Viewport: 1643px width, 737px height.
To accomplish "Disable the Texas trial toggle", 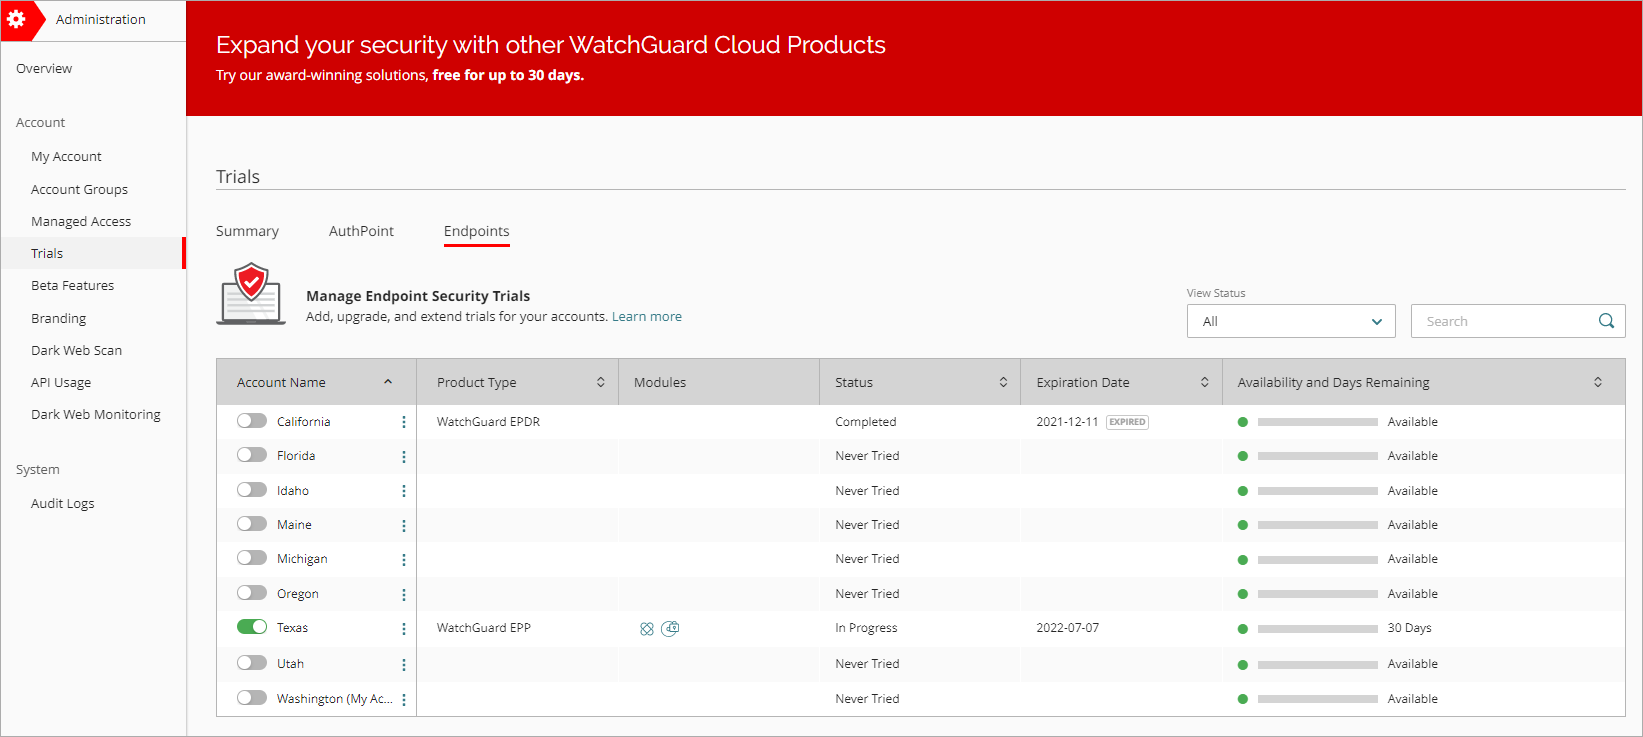I will pyautogui.click(x=252, y=627).
